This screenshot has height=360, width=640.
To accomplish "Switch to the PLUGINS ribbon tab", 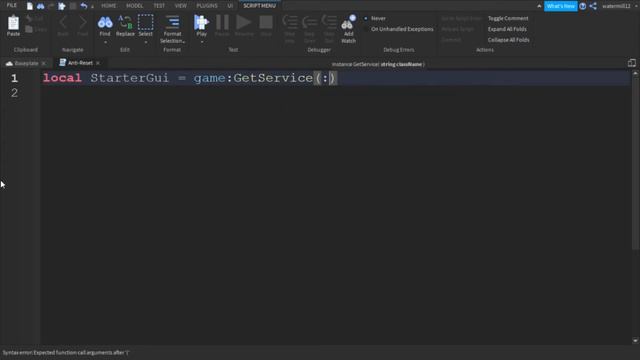I will (x=207, y=6).
